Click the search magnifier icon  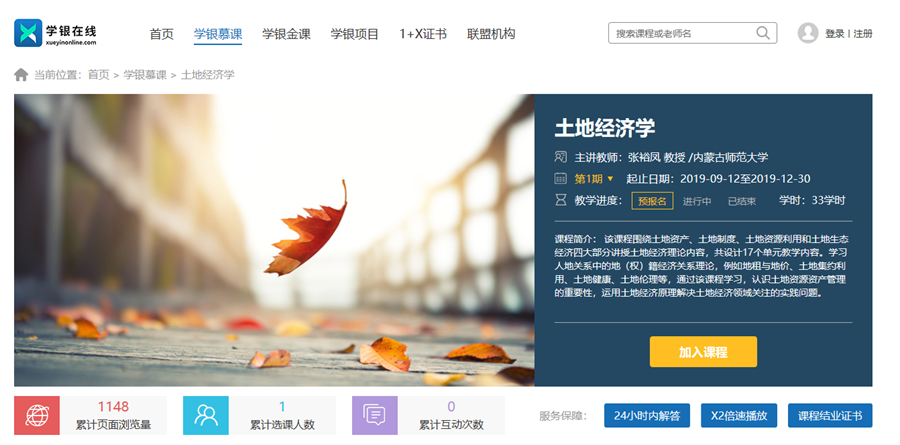763,33
